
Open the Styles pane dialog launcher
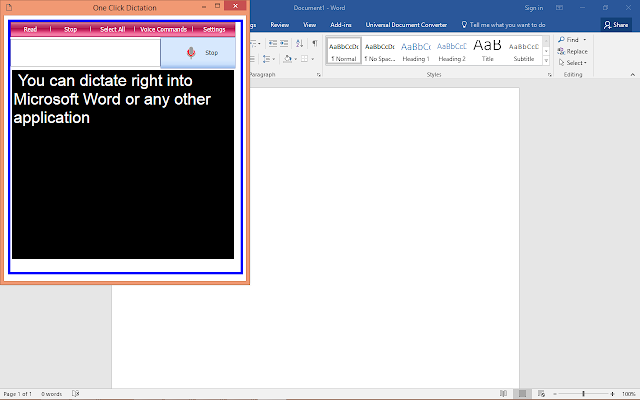point(550,75)
